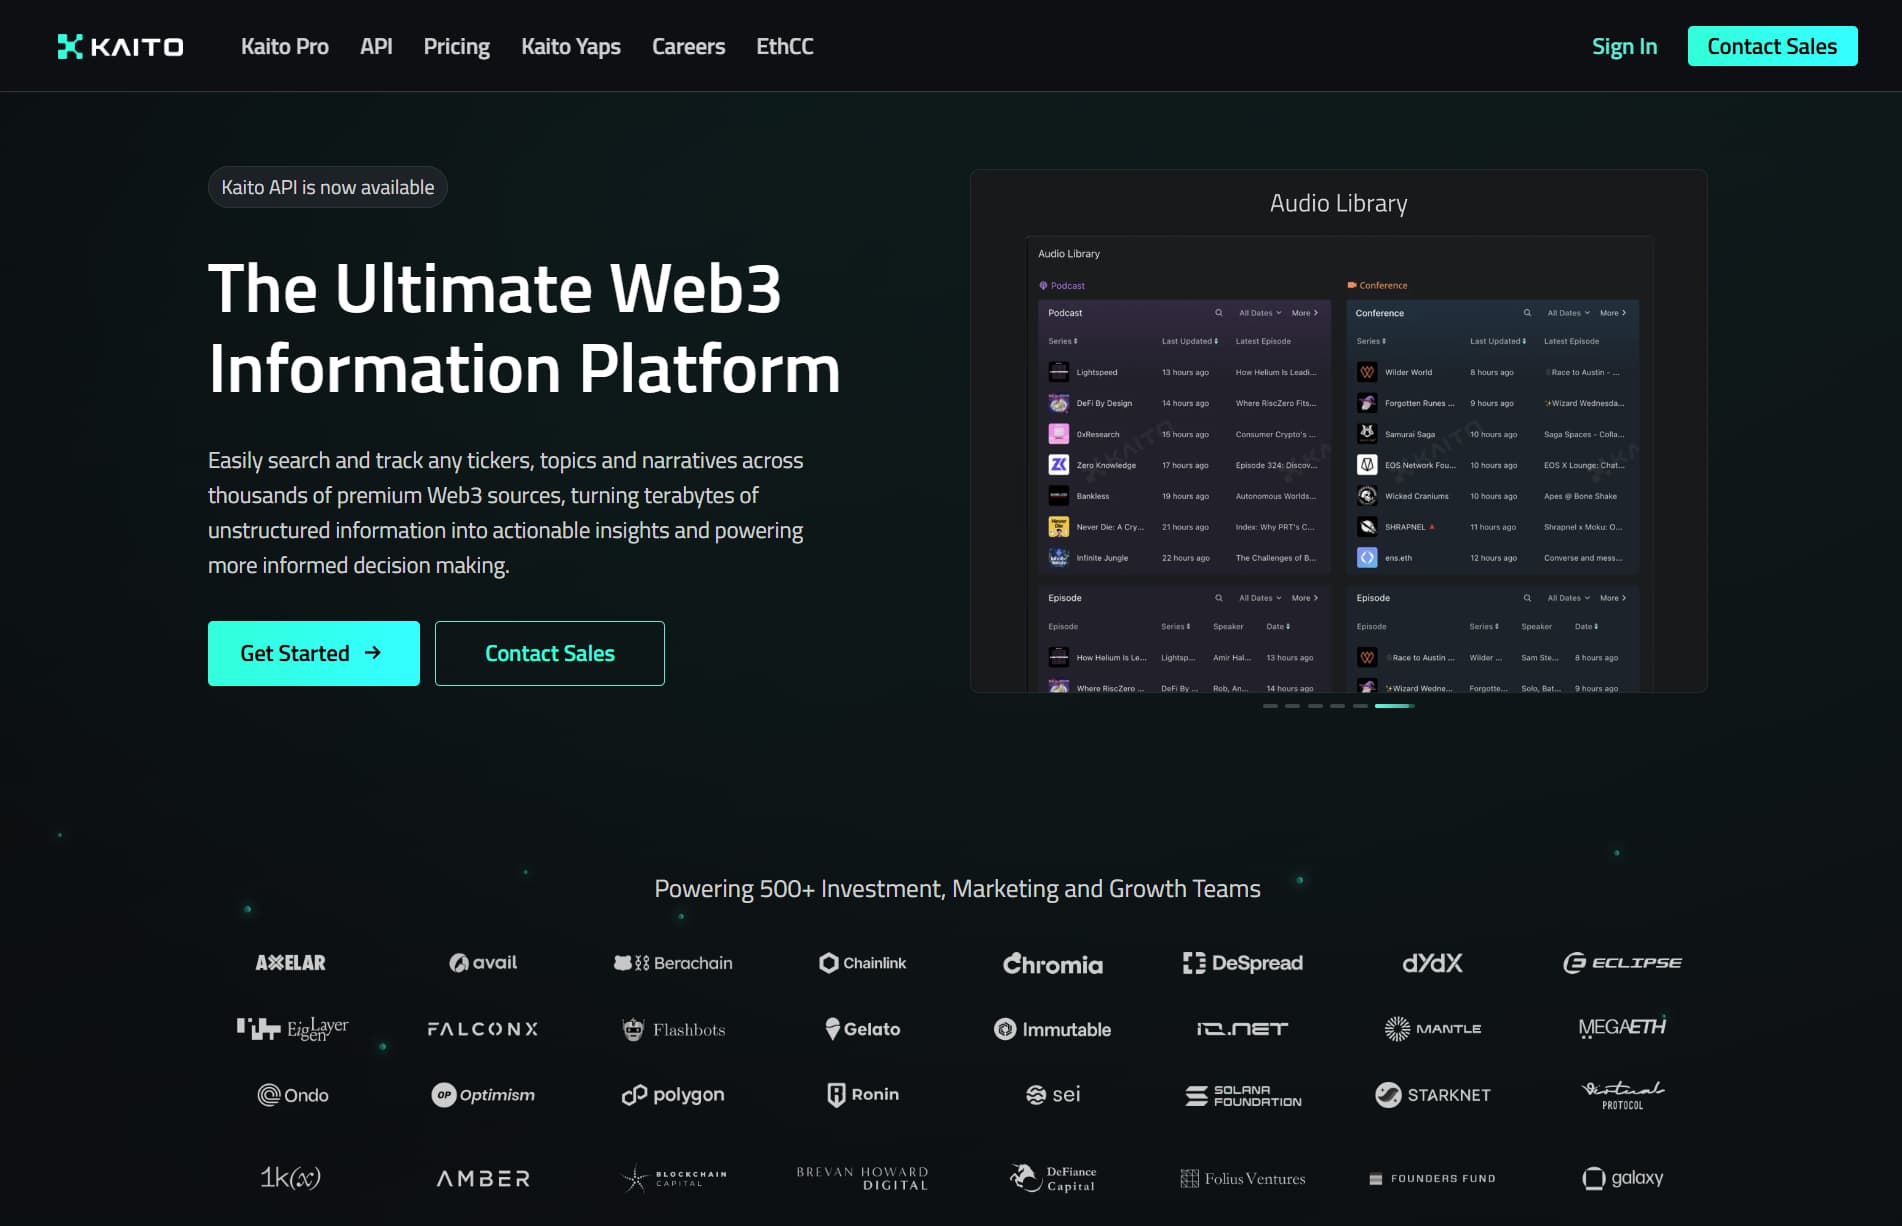
Task: Click the Immutable partner logo
Action: 1052,1029
